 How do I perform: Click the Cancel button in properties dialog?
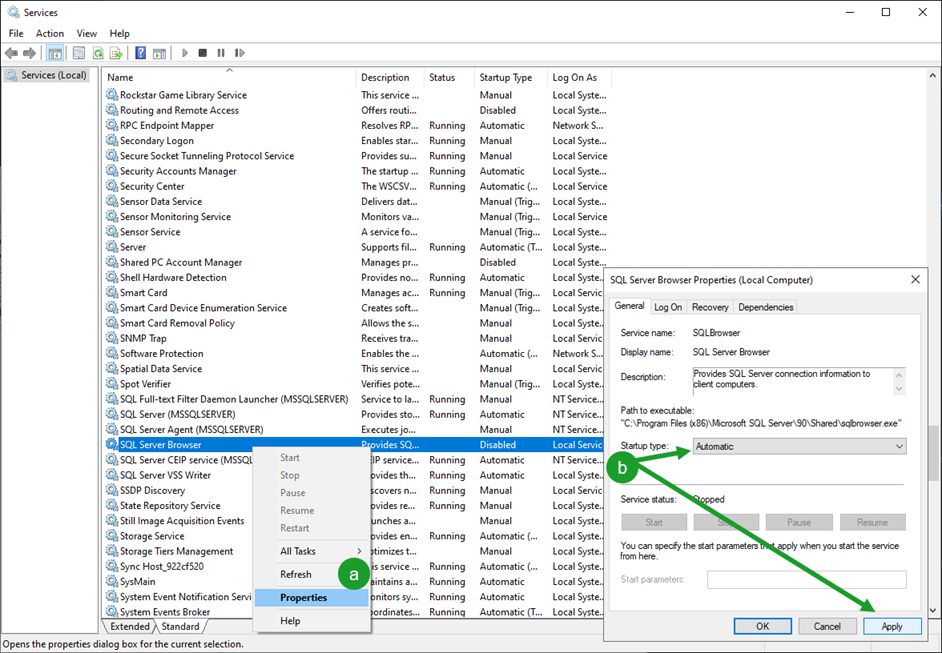tap(827, 627)
